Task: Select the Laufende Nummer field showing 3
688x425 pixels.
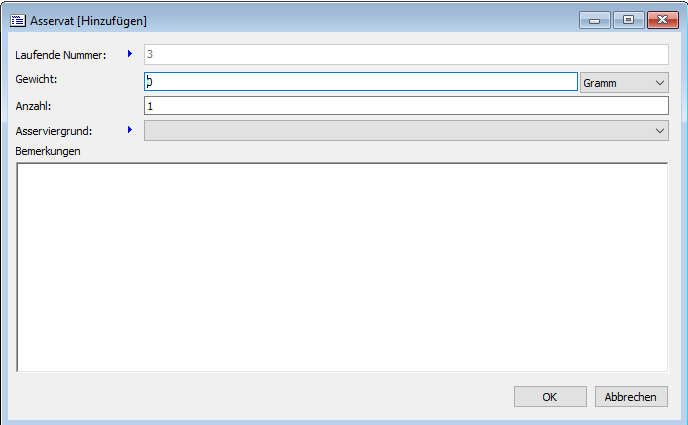Action: click(405, 55)
